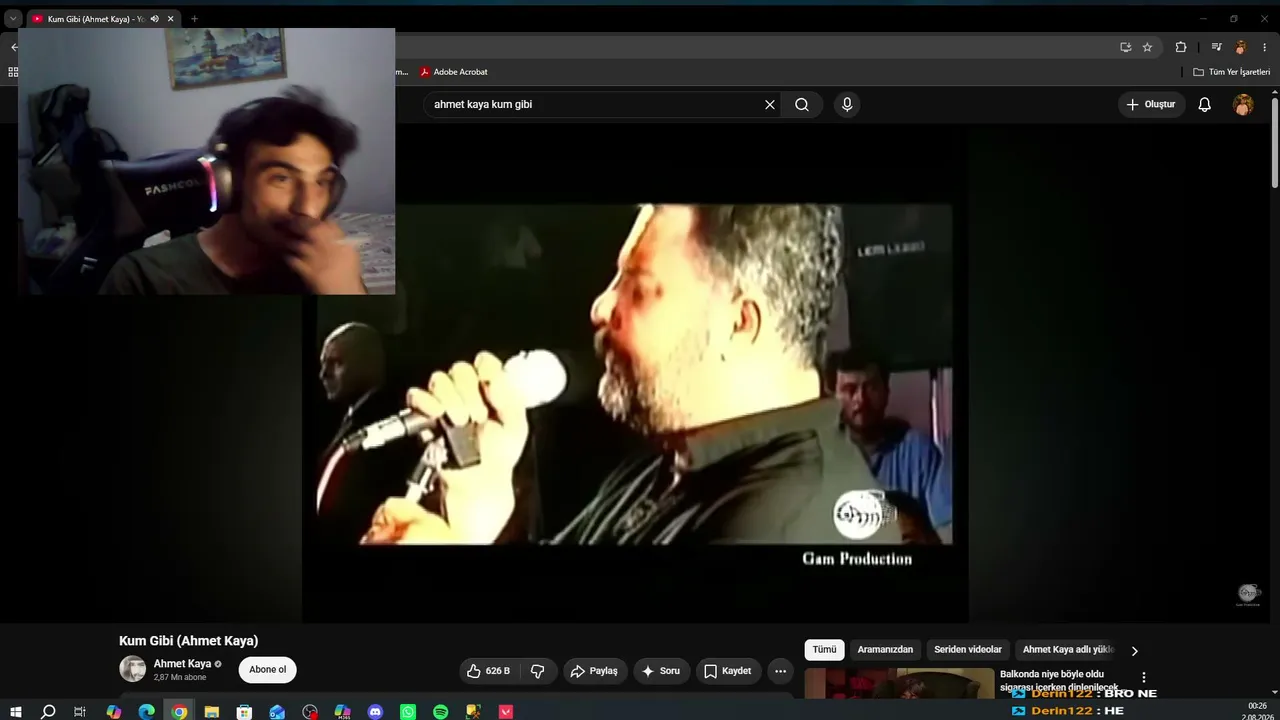This screenshot has height=720, width=1280.
Task: Click the Soru ask button
Action: pos(660,671)
